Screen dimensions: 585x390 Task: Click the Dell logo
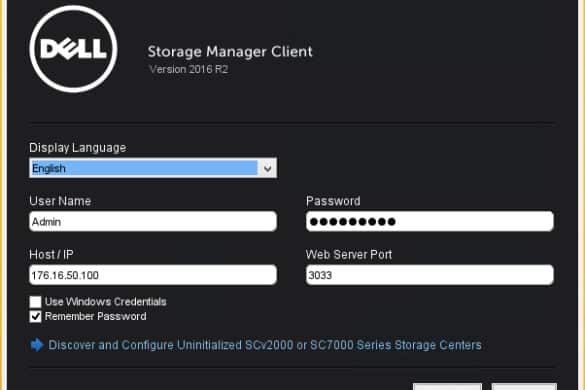tap(73, 49)
